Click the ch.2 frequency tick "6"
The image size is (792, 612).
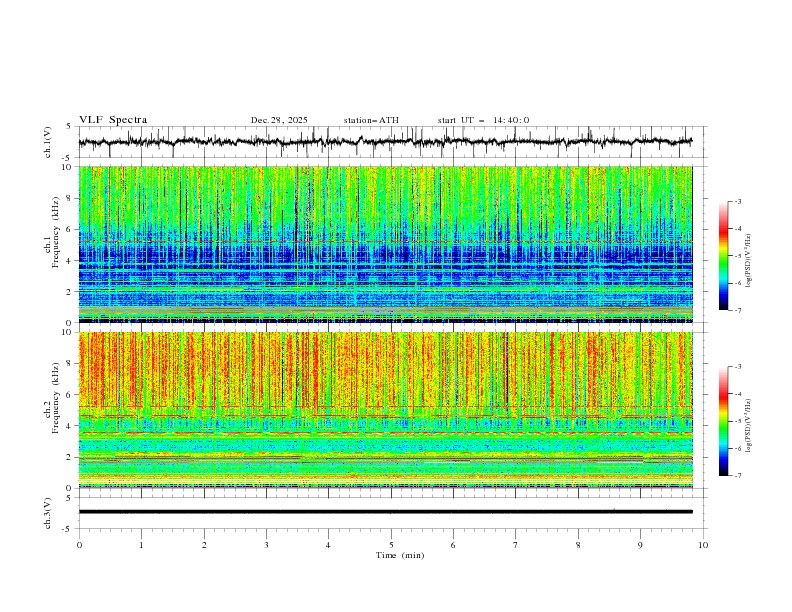(70, 395)
